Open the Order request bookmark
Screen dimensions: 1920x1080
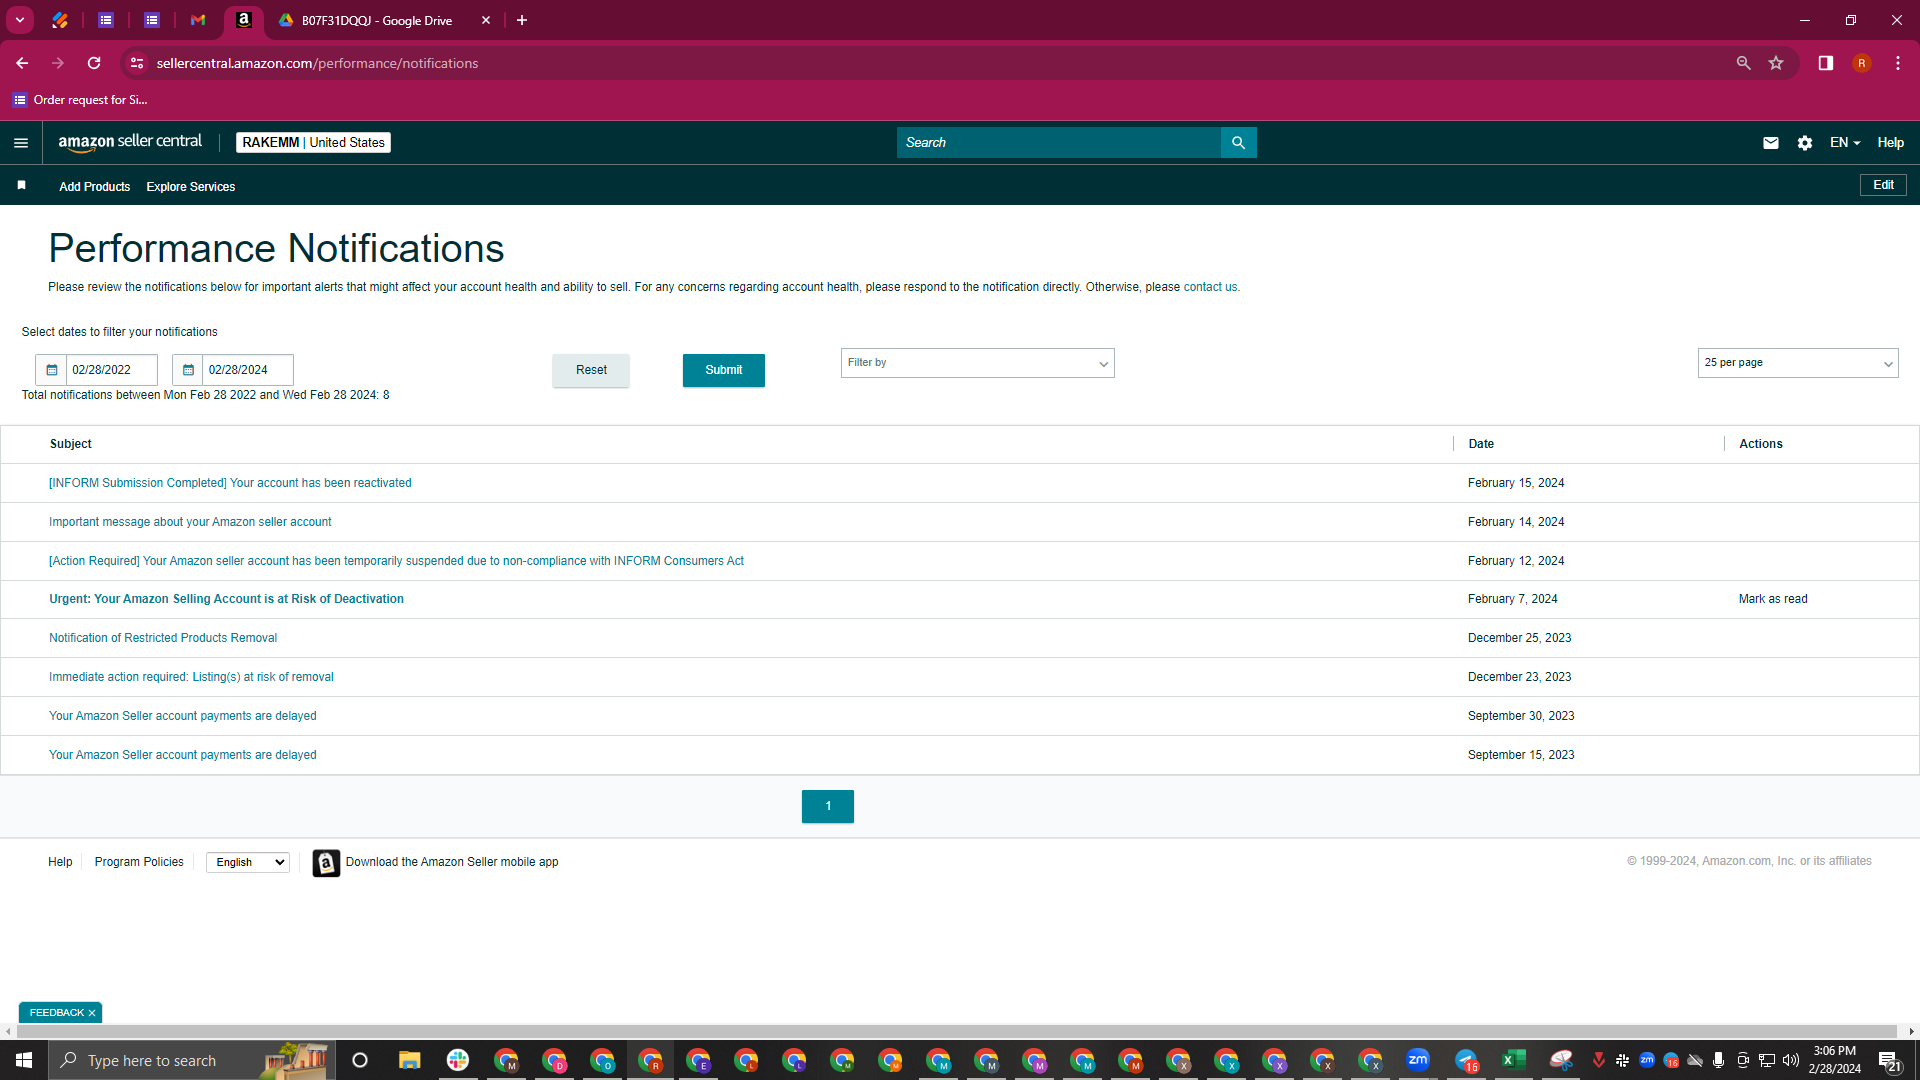click(80, 100)
